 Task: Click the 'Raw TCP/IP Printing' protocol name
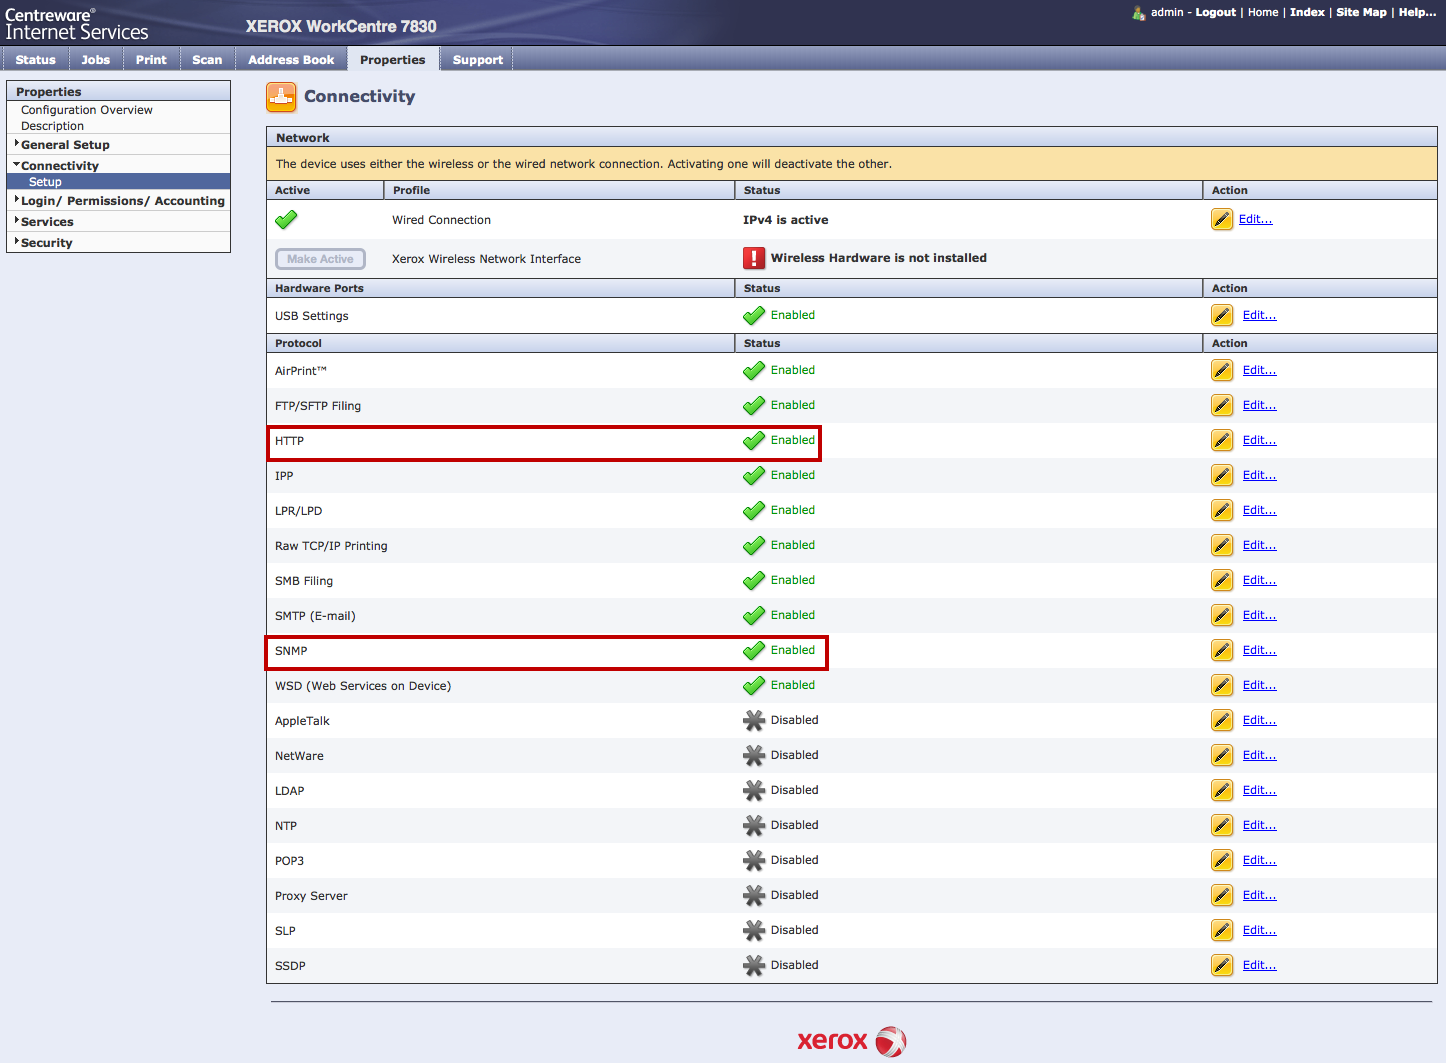(x=331, y=546)
